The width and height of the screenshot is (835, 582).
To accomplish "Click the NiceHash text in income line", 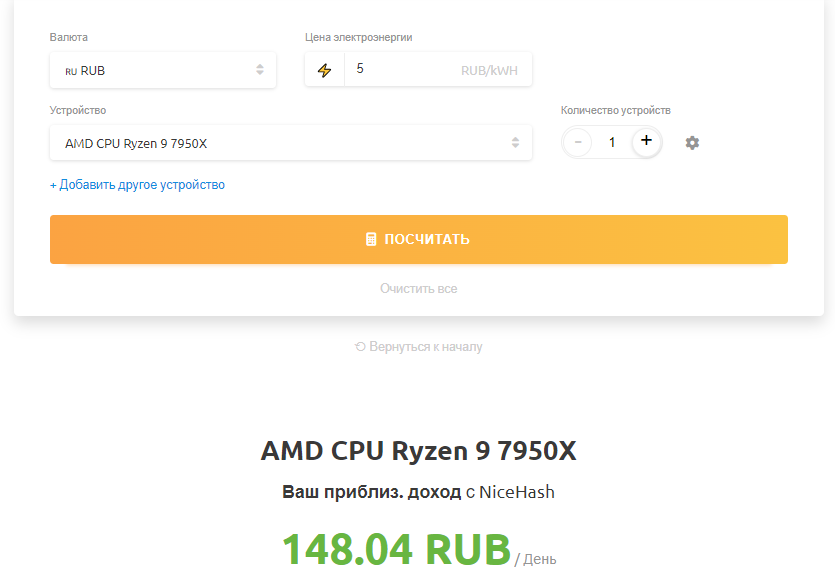I will point(516,492).
